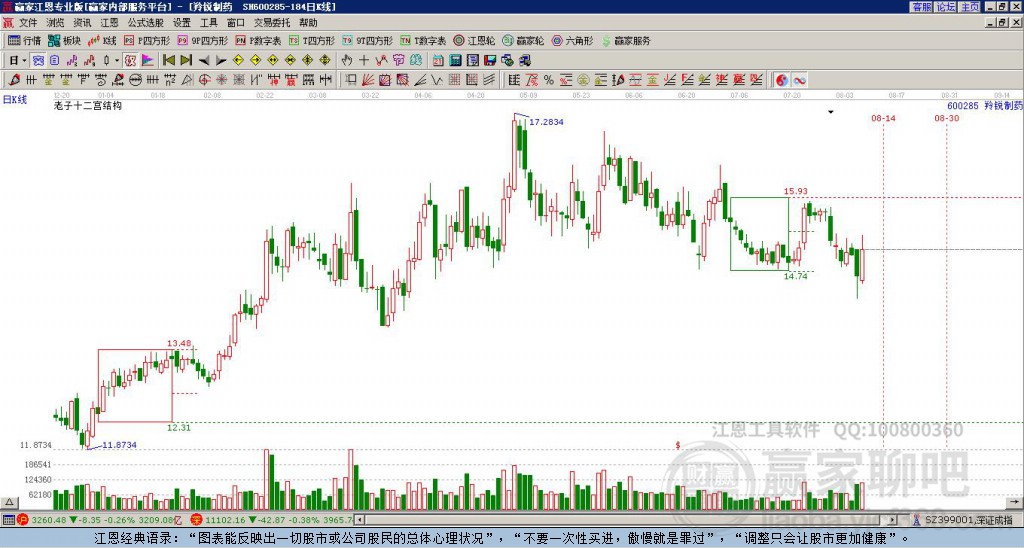The height and width of the screenshot is (548, 1024).
Task: Click the 日K线 label
Action: tap(14, 100)
